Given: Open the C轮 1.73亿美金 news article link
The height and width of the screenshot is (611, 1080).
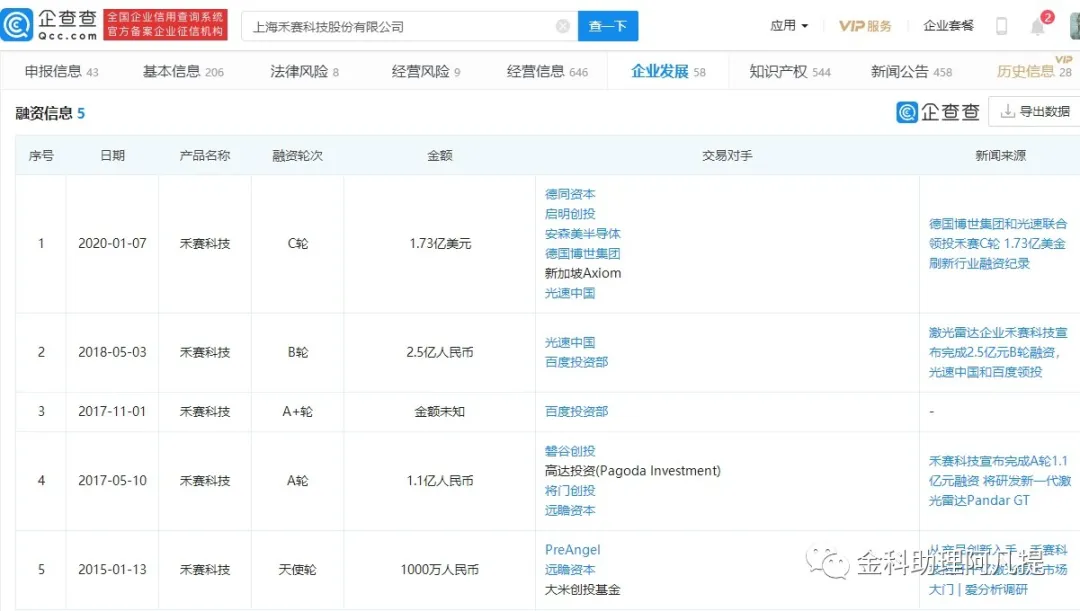Looking at the screenshot, I should coord(997,243).
